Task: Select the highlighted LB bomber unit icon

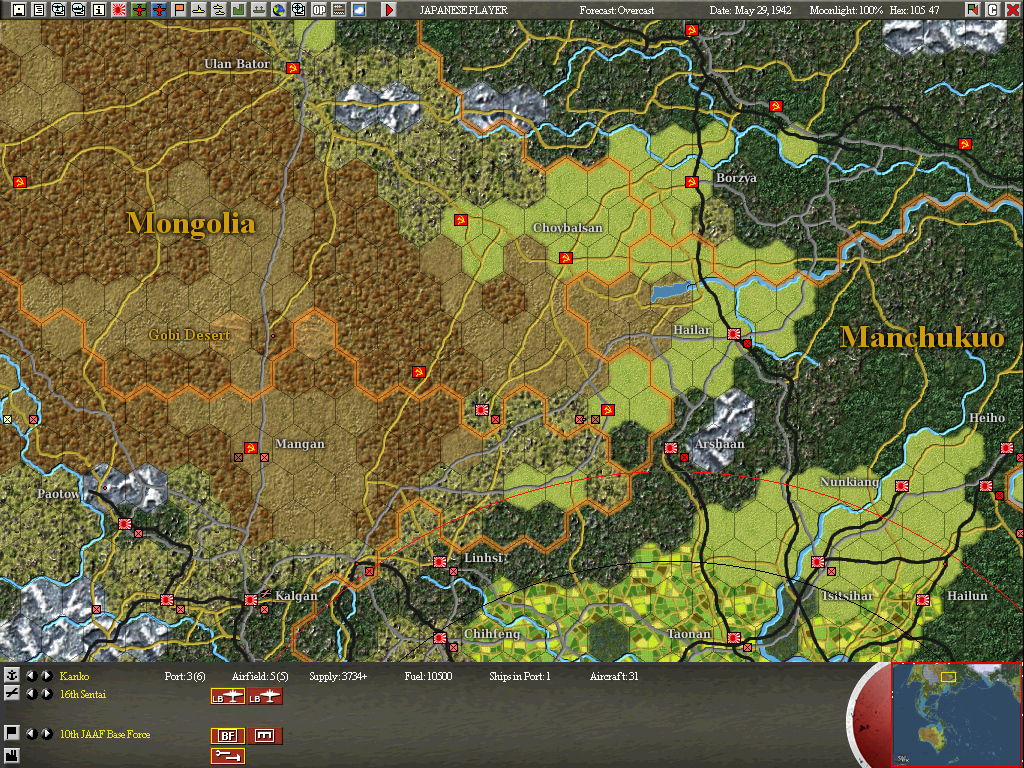Action: (x=228, y=697)
